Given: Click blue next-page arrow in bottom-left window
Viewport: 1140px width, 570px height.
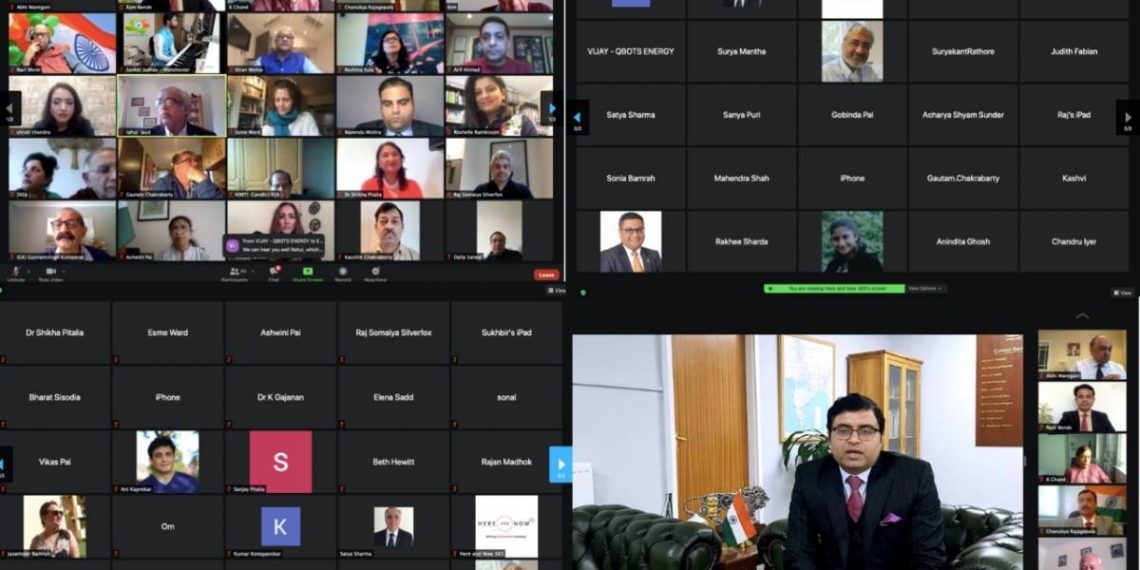Looking at the screenshot, I should click(x=561, y=465).
